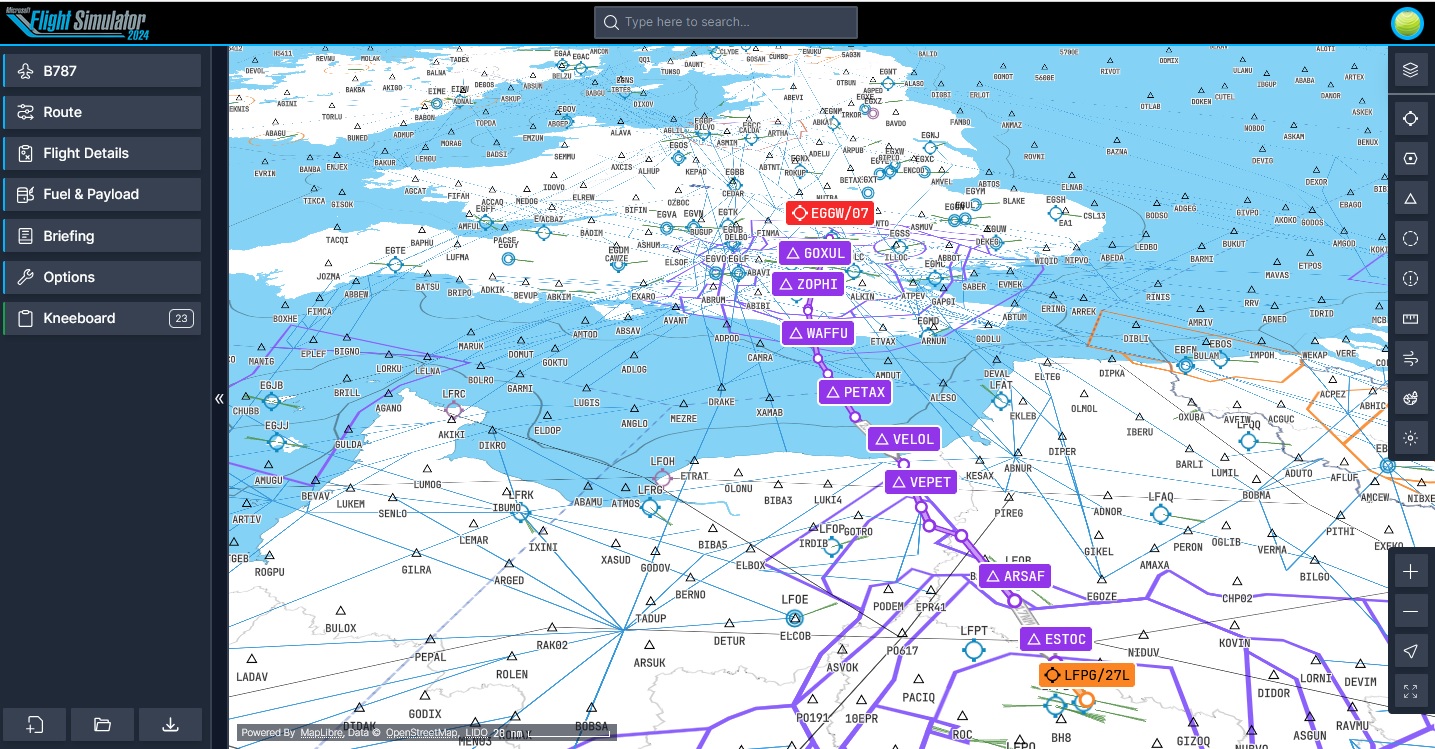
Task: Open the tennis ball profile avatar
Action: pos(1407,23)
